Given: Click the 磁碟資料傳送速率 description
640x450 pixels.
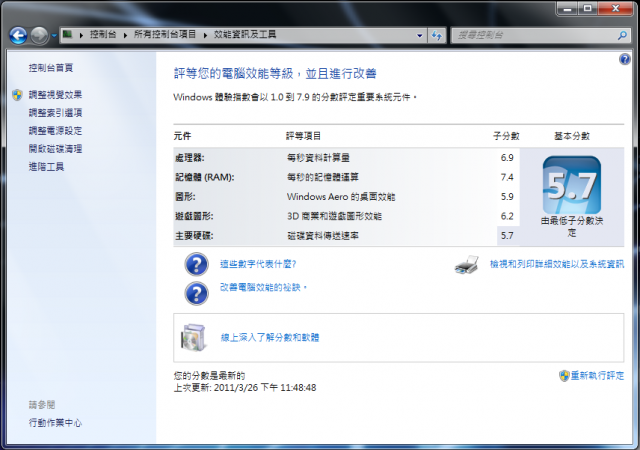Looking at the screenshot, I should pos(323,236).
